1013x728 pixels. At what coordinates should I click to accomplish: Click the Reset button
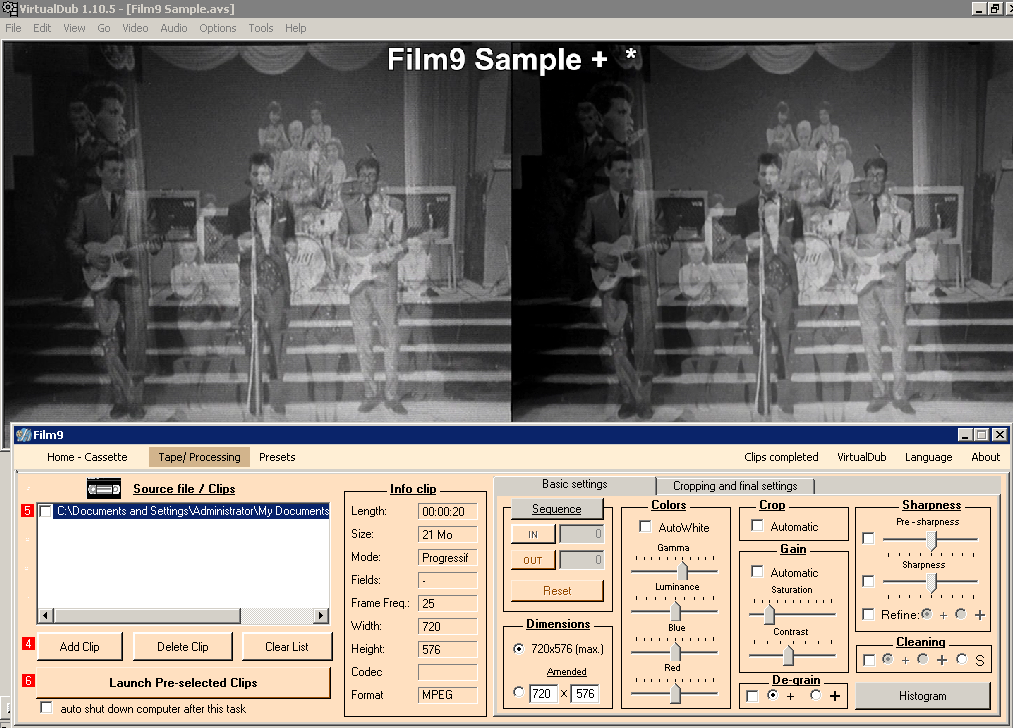(x=557, y=590)
